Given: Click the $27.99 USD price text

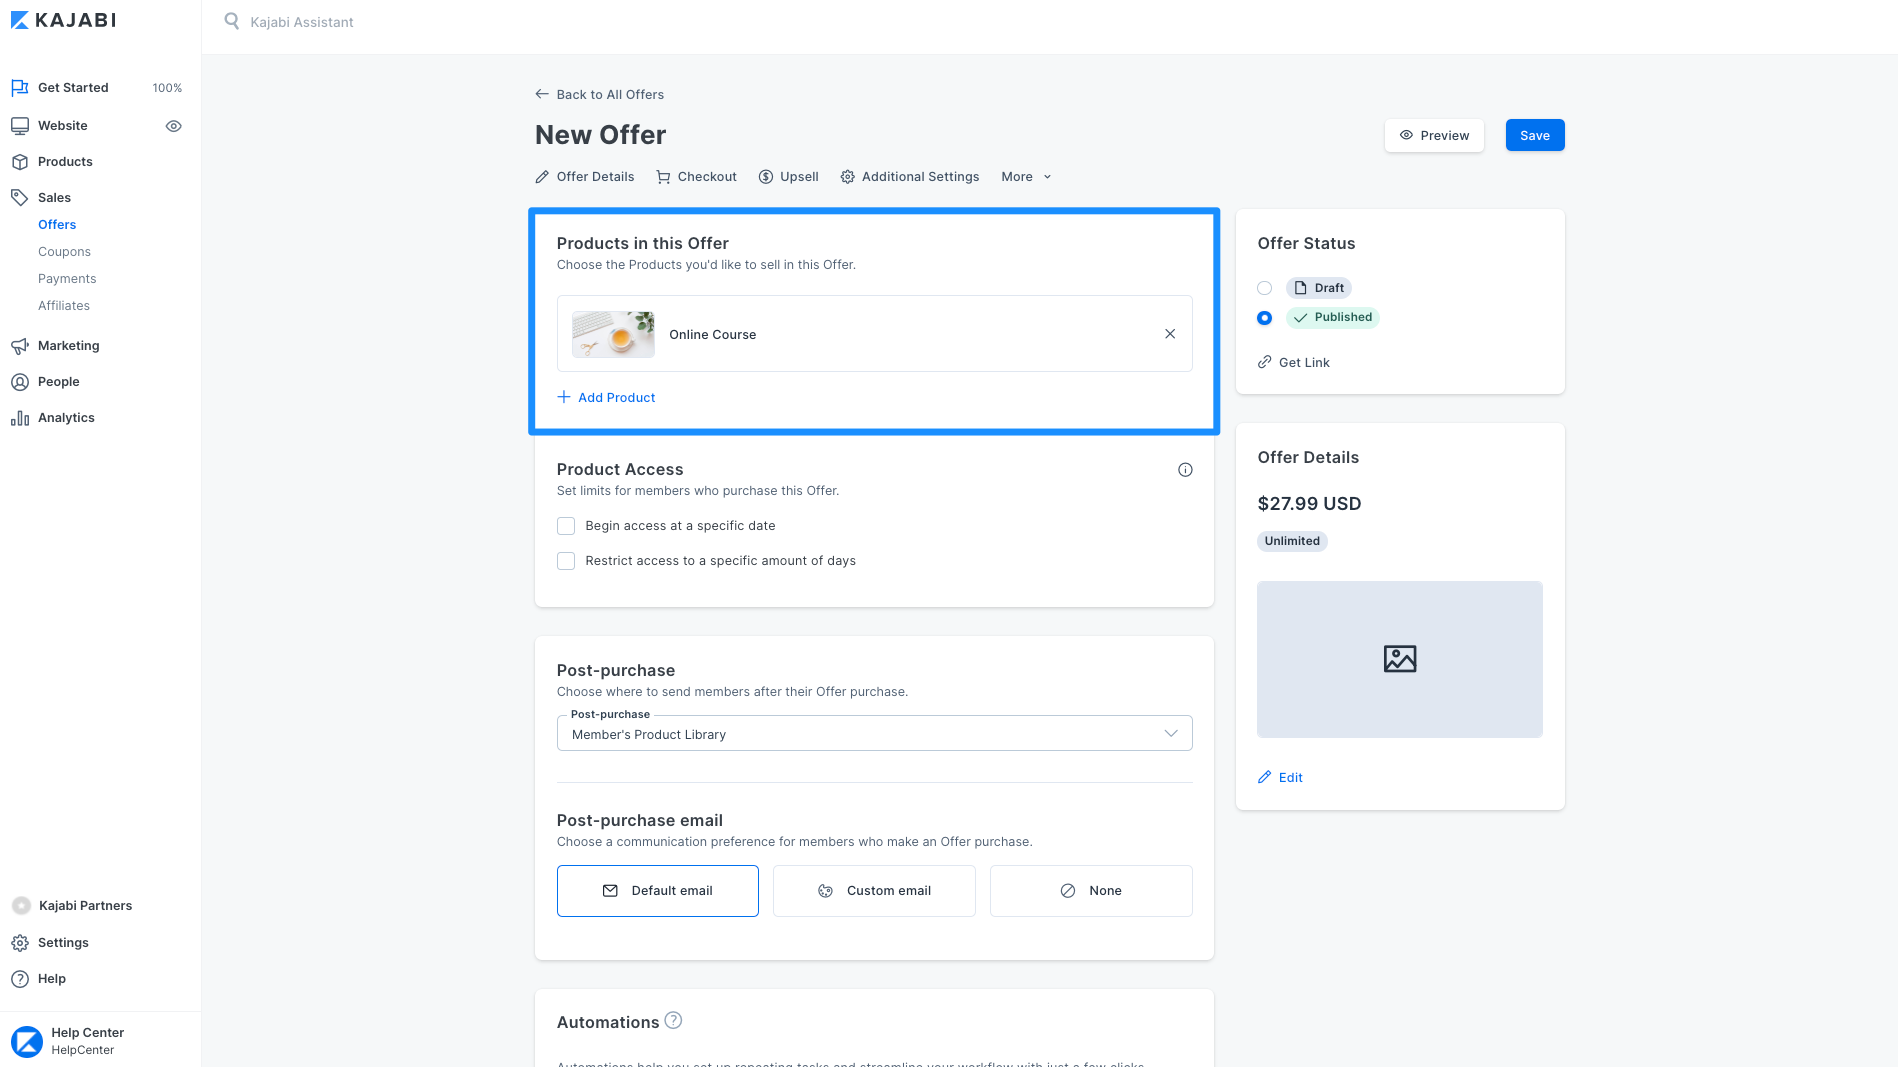Looking at the screenshot, I should tap(1309, 504).
